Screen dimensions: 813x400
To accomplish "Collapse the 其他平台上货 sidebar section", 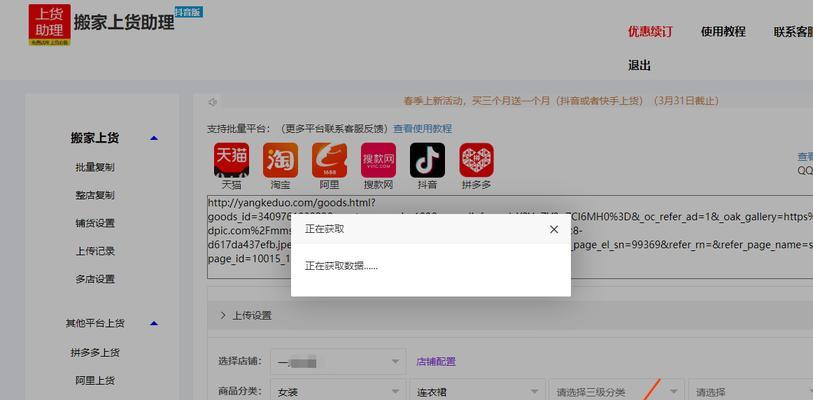I will point(153,324).
